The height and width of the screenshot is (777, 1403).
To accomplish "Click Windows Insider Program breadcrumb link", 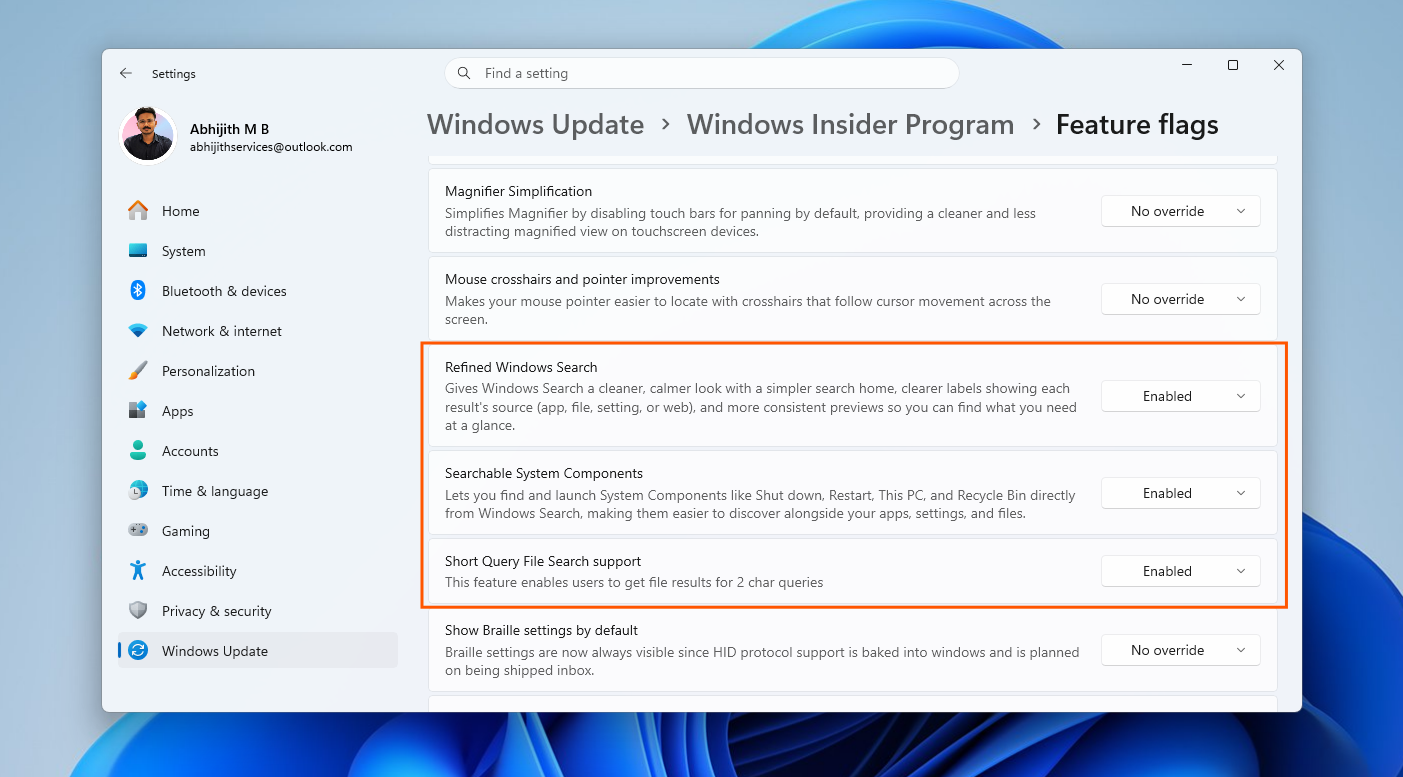I will point(850,125).
